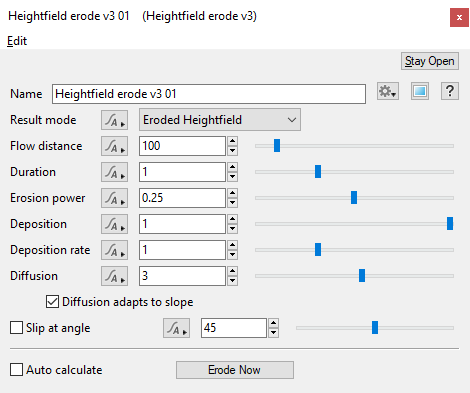The image size is (470, 393).
Task: Click into the Name text field
Action: pos(209,94)
